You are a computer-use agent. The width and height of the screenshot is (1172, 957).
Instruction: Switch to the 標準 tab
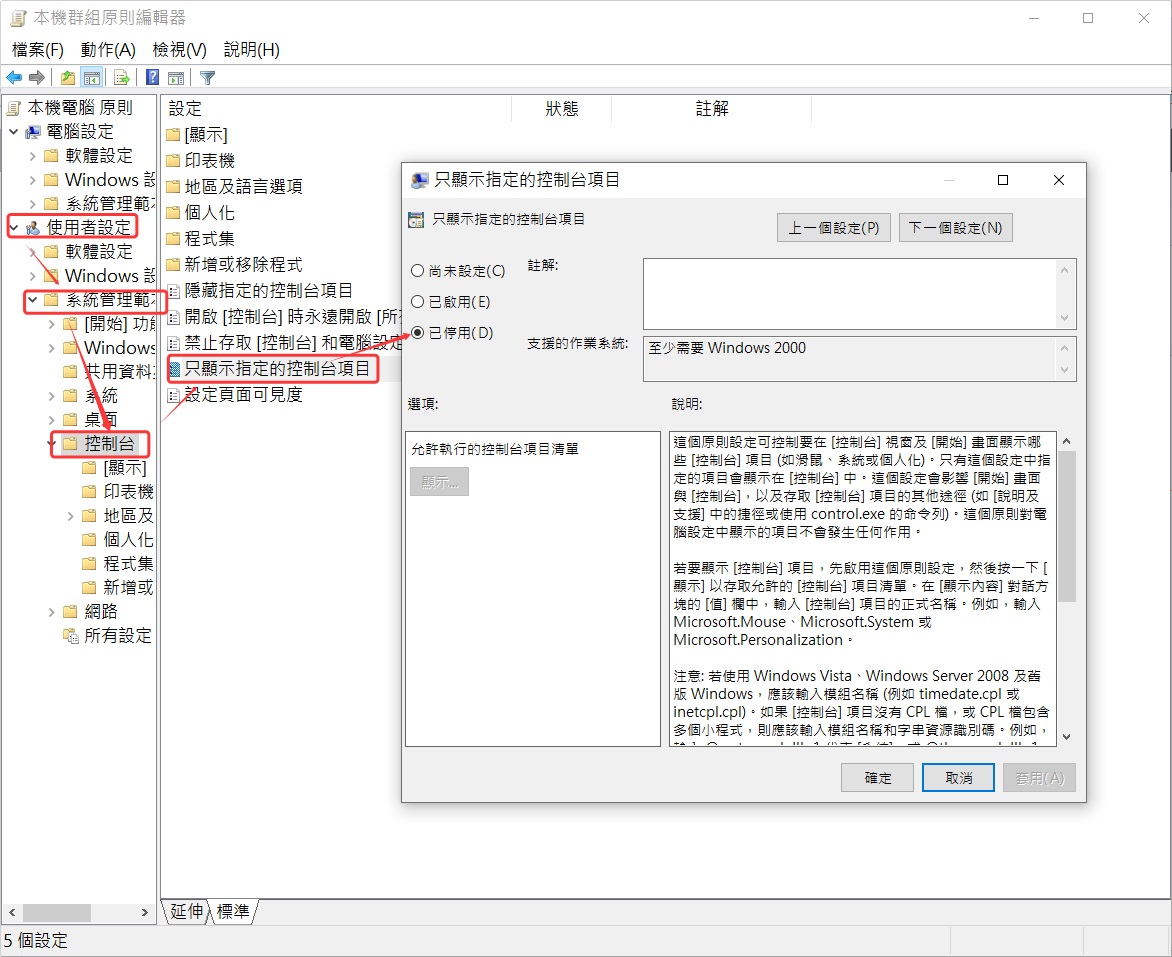click(233, 911)
